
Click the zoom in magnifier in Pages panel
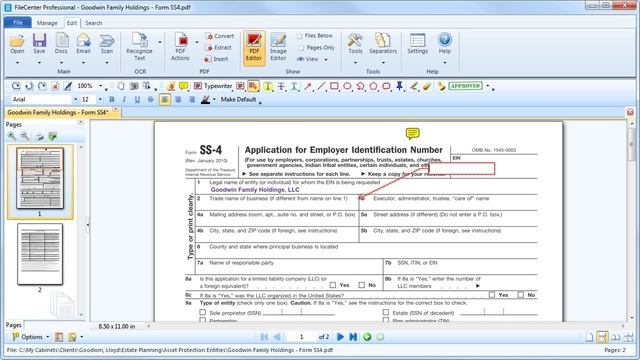(12, 136)
